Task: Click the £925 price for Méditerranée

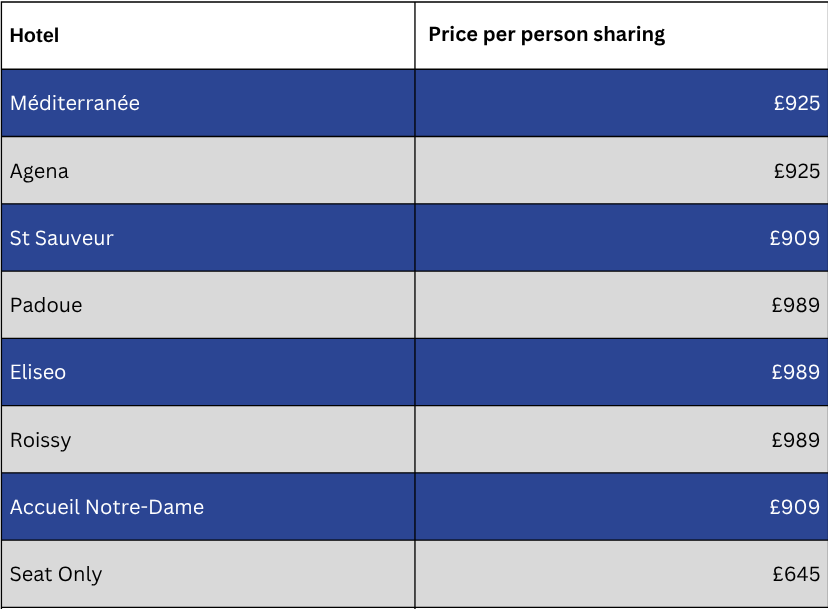Action: click(x=796, y=103)
